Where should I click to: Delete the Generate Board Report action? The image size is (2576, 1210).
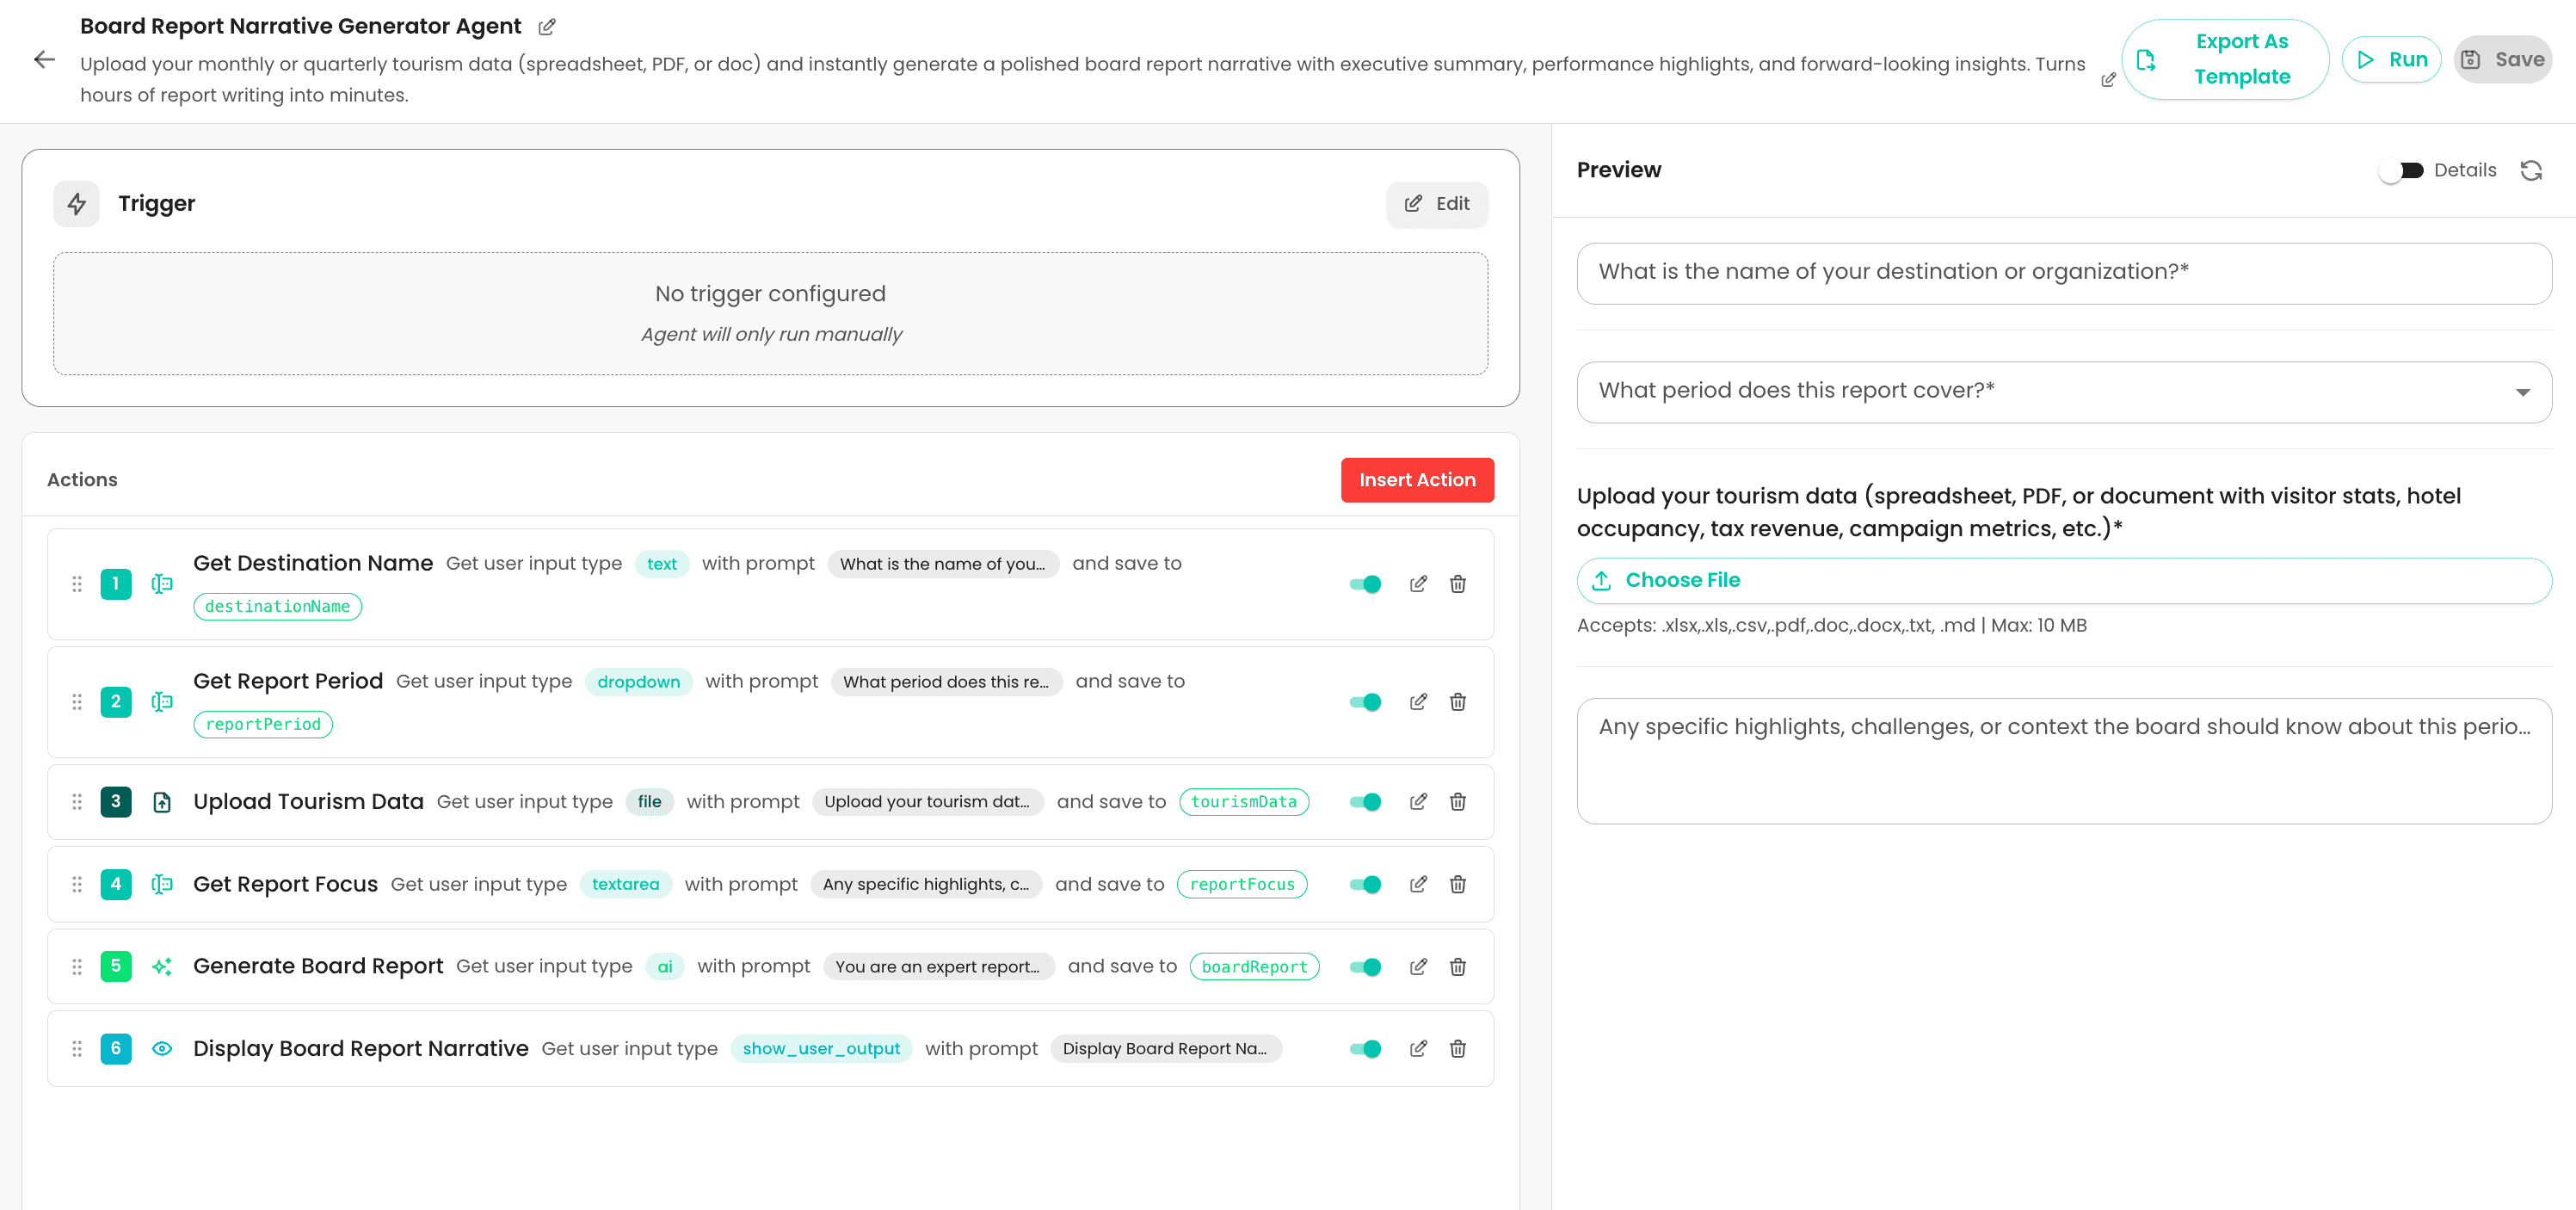click(1458, 967)
